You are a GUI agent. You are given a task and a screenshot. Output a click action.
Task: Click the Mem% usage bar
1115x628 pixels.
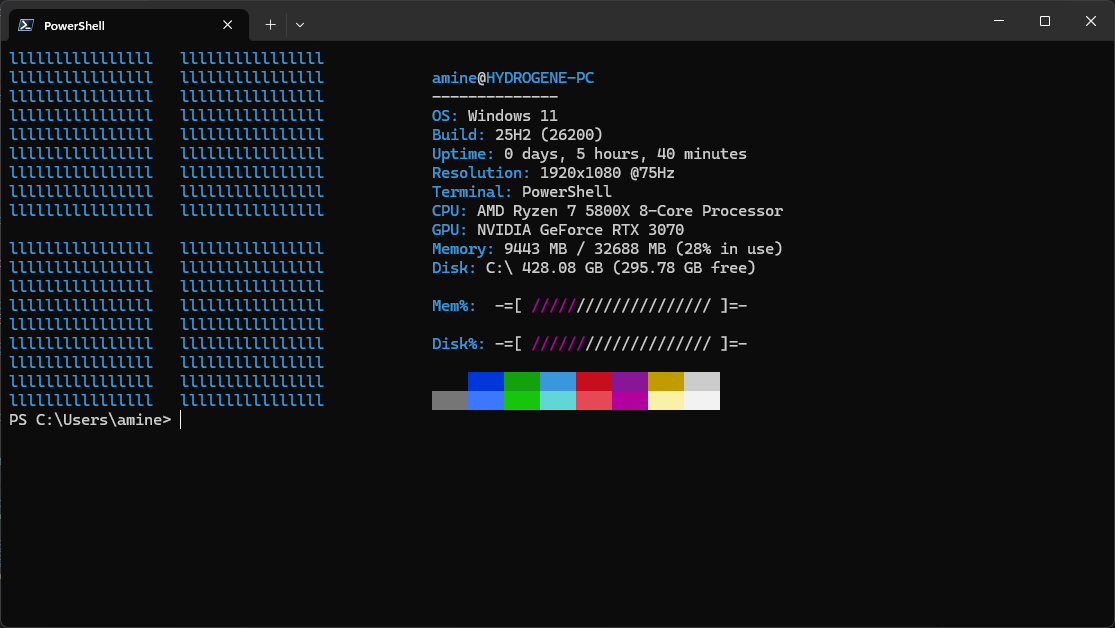click(621, 306)
